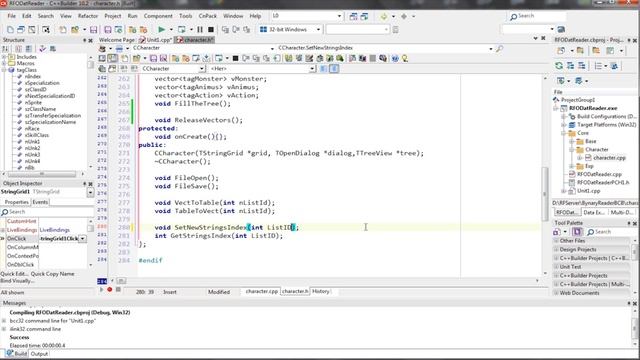640x360 pixels.
Task: Open the Component menu
Action: [158, 16]
